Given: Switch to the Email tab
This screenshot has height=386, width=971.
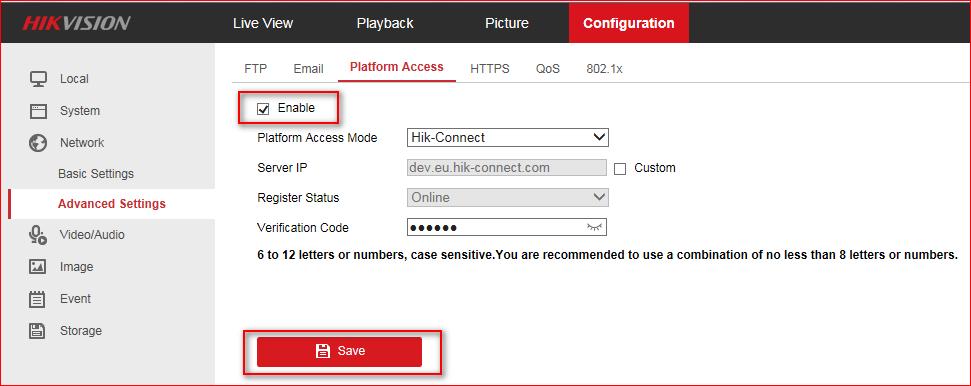Looking at the screenshot, I should pyautogui.click(x=308, y=69).
